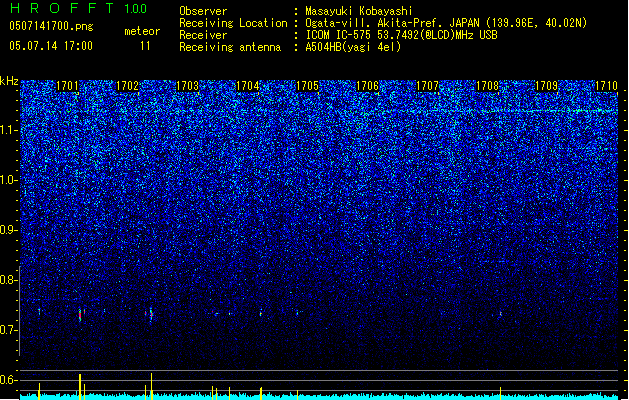
Task: Click the 'Receiving Location' label
Action: (233, 23)
